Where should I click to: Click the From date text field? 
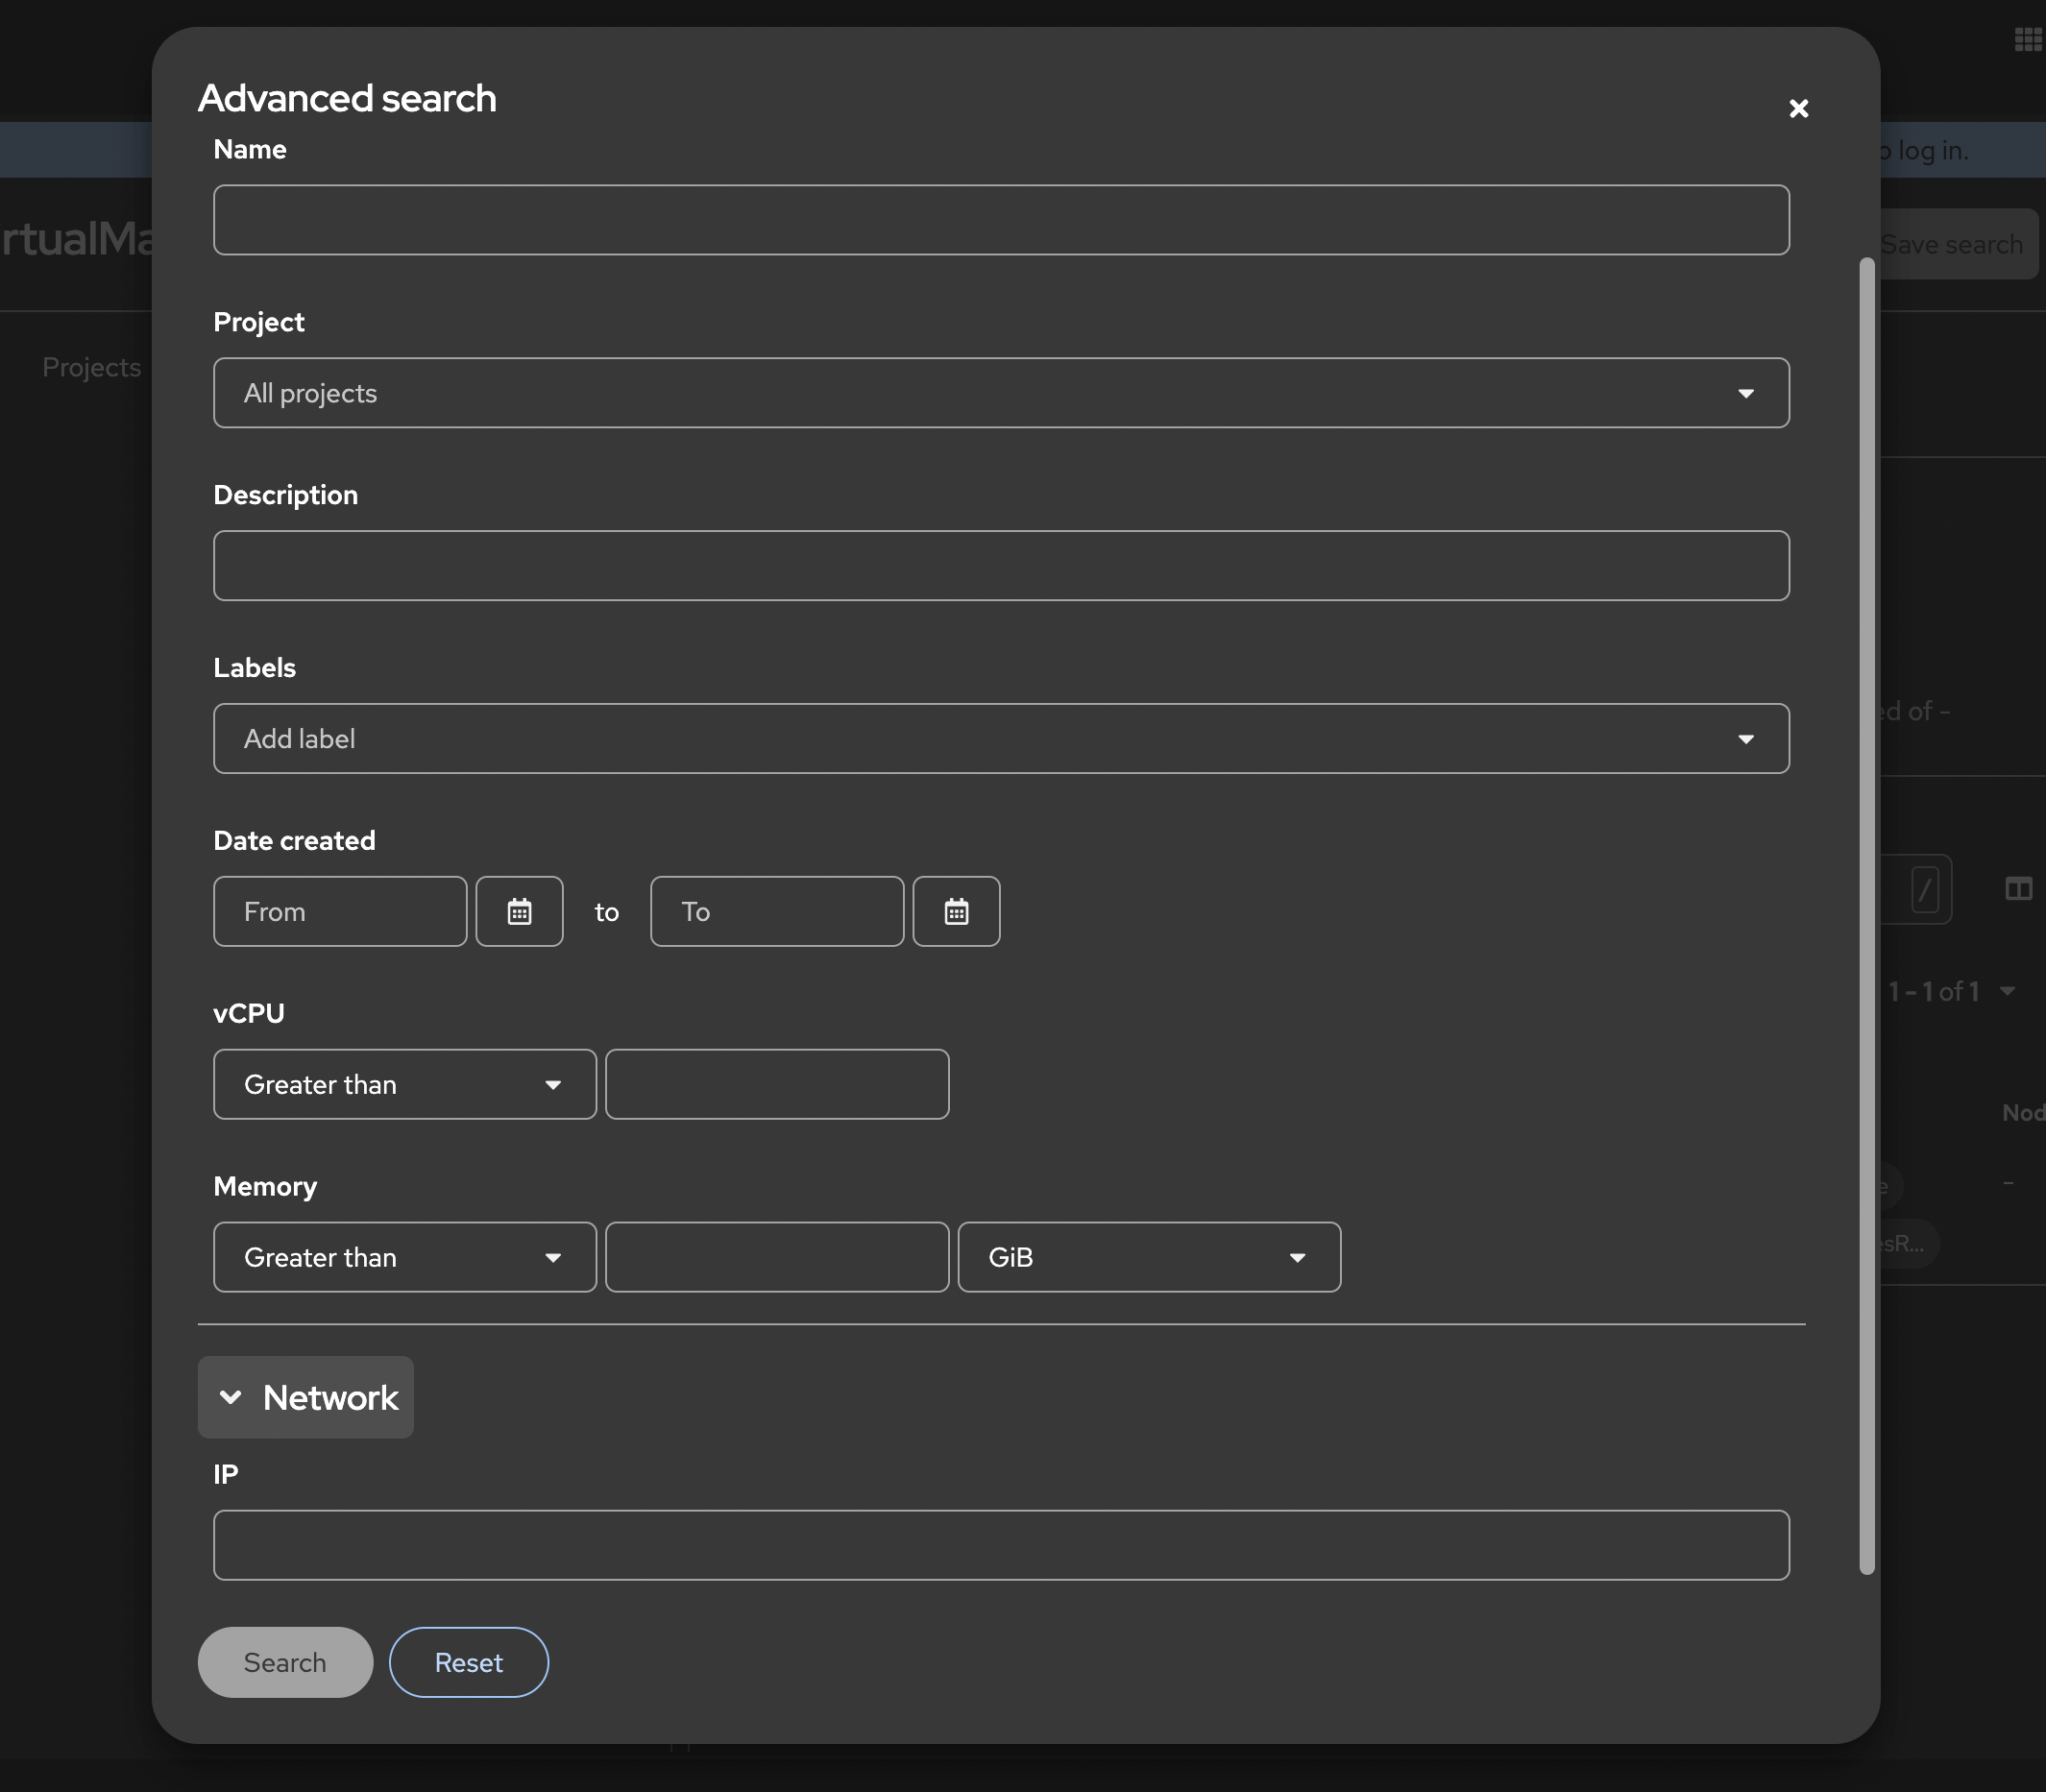point(340,911)
